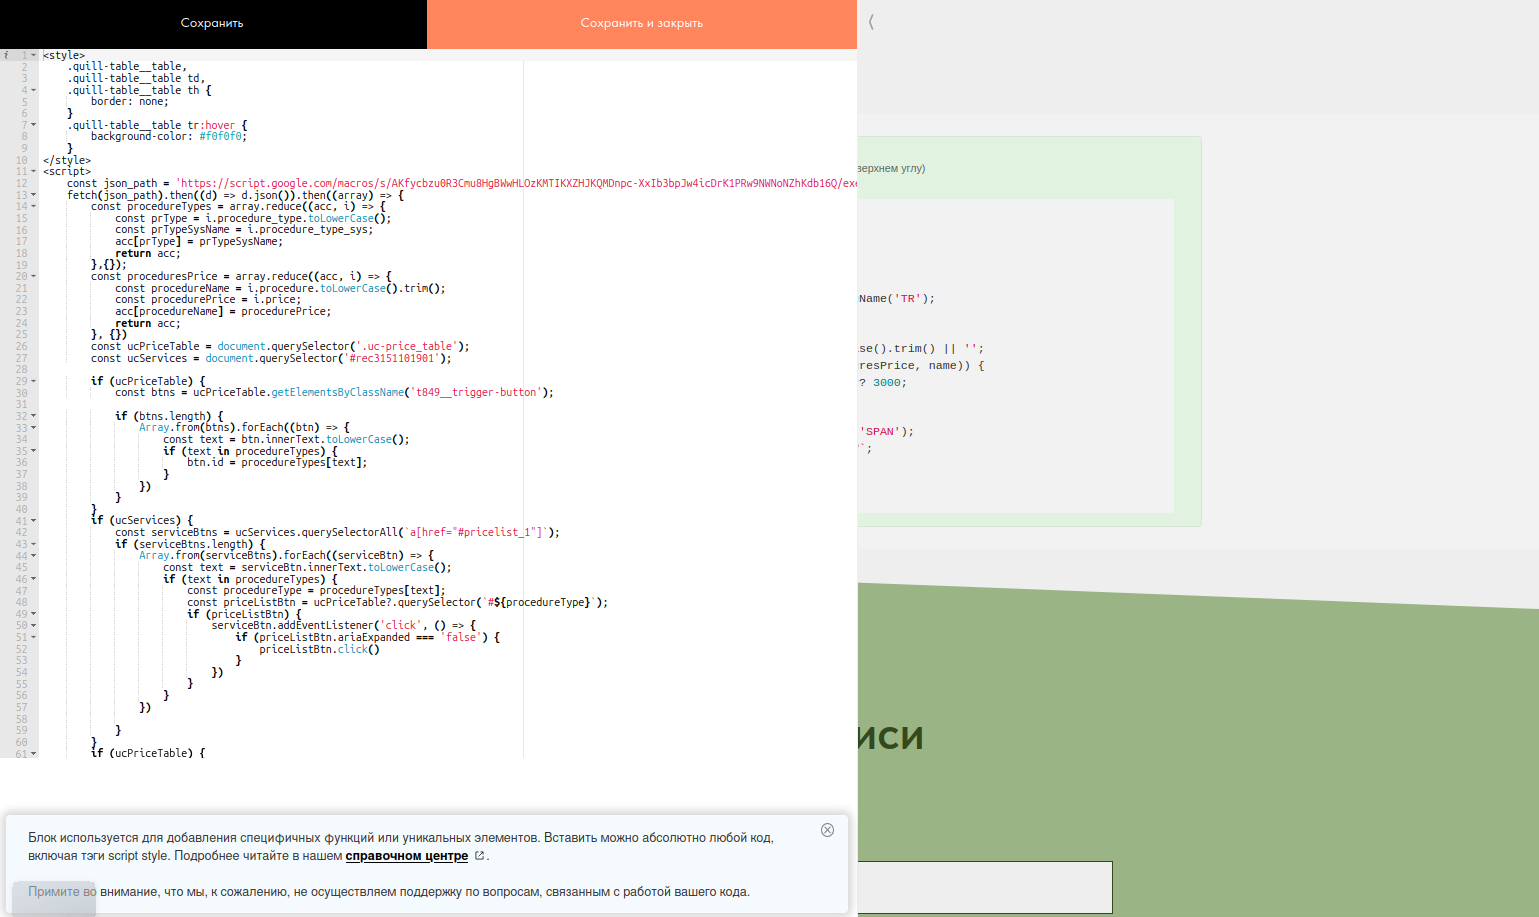The height and width of the screenshot is (917, 1539).
Task: Click the 3000 value in the background page code
Action: pyautogui.click(x=887, y=383)
